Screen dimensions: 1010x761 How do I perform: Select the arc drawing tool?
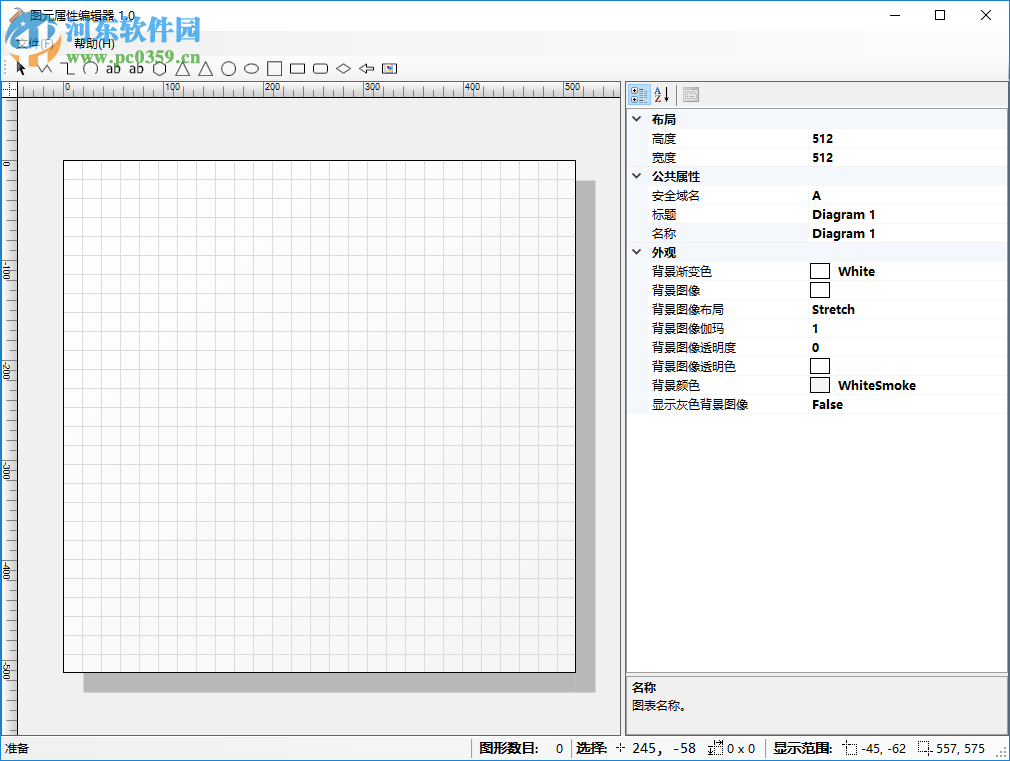[x=90, y=68]
